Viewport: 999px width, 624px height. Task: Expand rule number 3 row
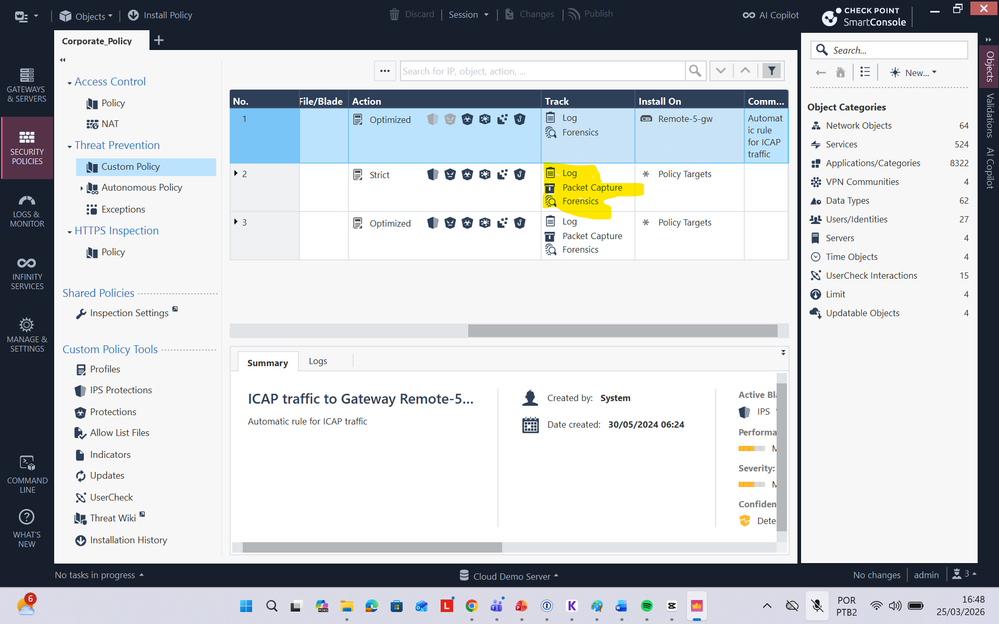coord(236,222)
